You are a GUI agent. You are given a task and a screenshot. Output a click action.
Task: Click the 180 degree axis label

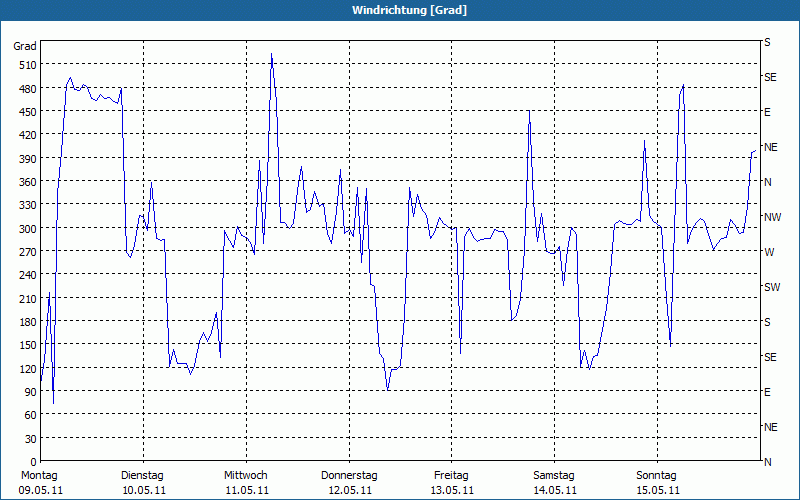coord(28,322)
